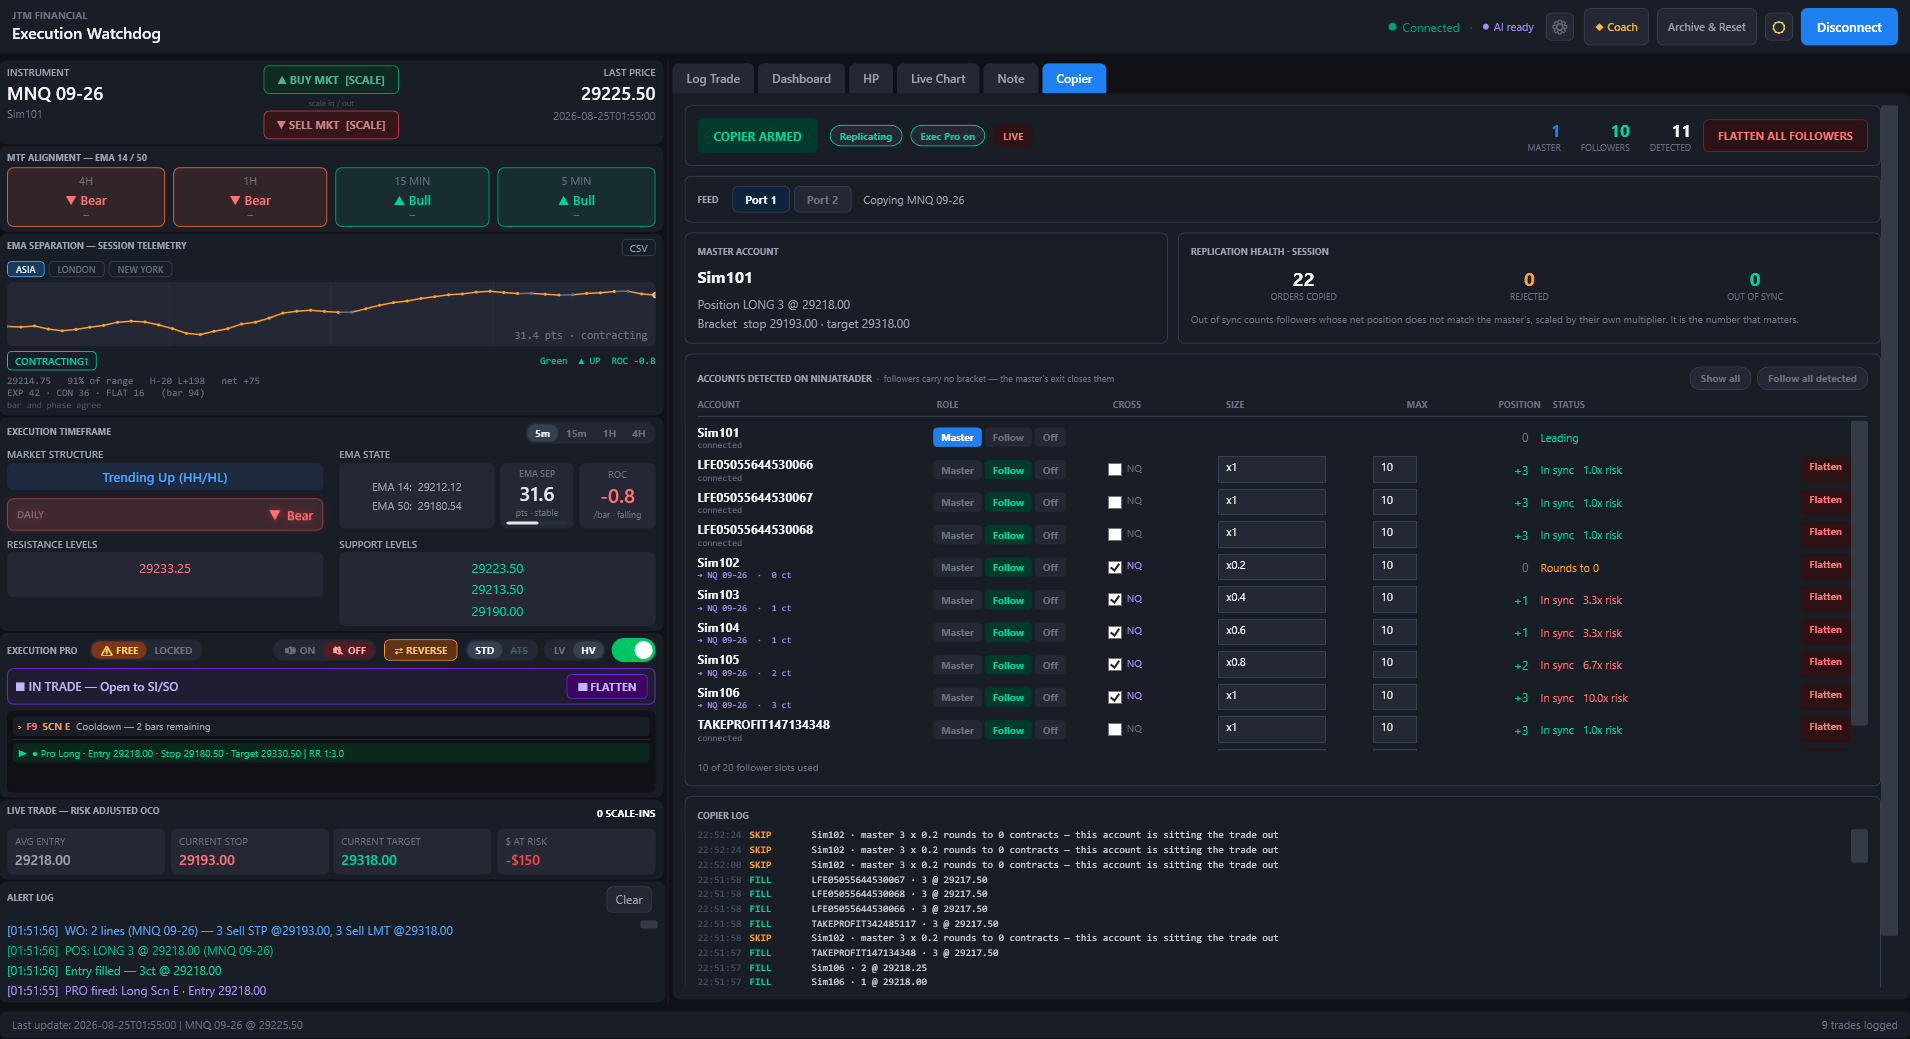The width and height of the screenshot is (1910, 1039).
Task: Select the LV volatility option
Action: tap(559, 650)
